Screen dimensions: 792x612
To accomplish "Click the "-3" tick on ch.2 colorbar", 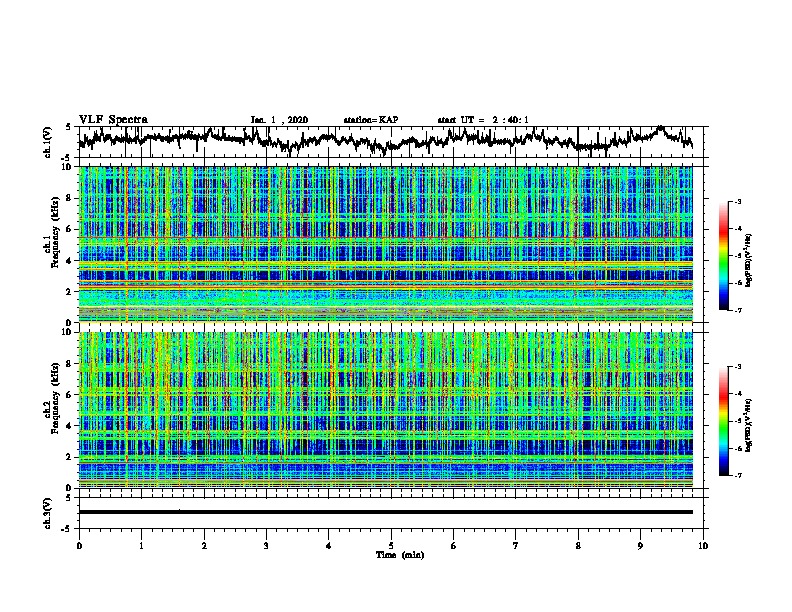I will tap(737, 367).
